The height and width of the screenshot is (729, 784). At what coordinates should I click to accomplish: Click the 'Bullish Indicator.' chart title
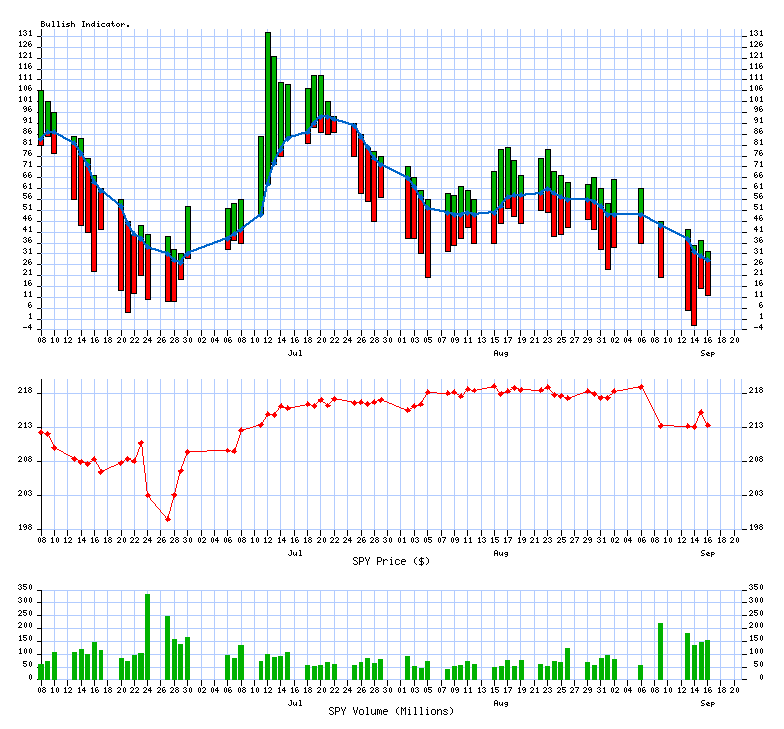pos(85,23)
